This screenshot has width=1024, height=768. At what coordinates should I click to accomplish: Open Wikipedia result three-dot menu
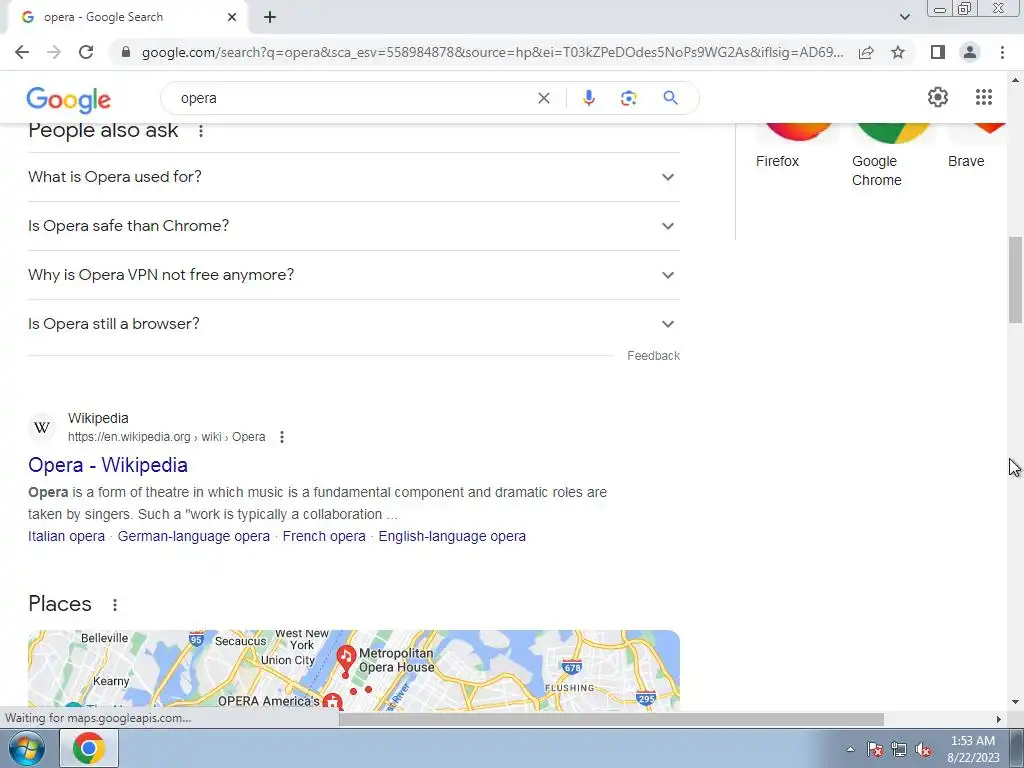point(281,437)
